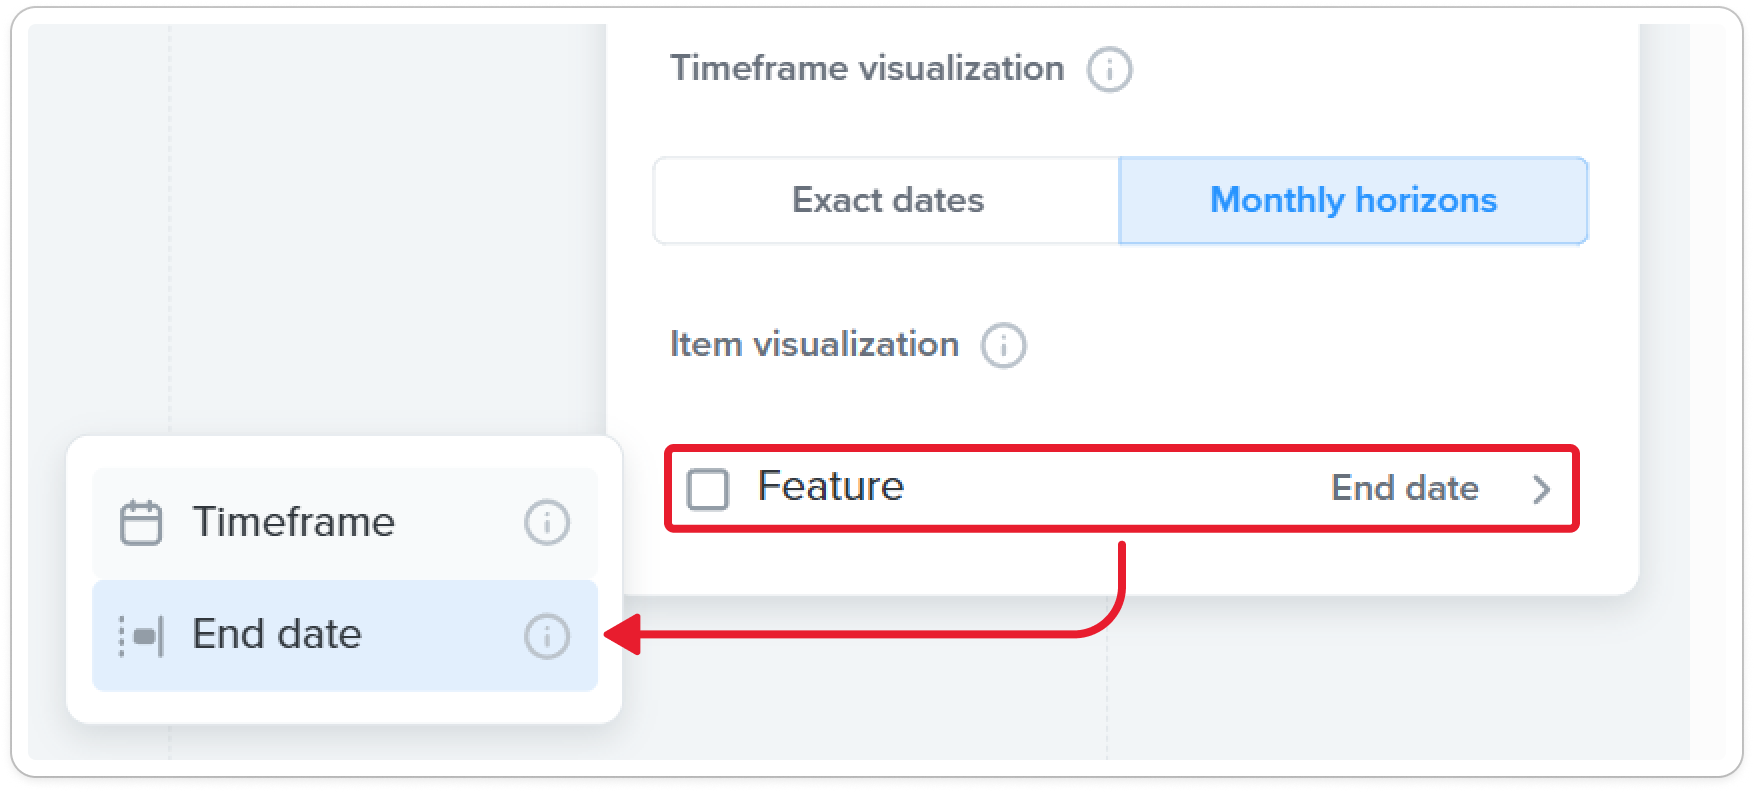This screenshot has width=1754, height=792.
Task: Click info icon in Timeframe popup option
Action: pyautogui.click(x=547, y=522)
